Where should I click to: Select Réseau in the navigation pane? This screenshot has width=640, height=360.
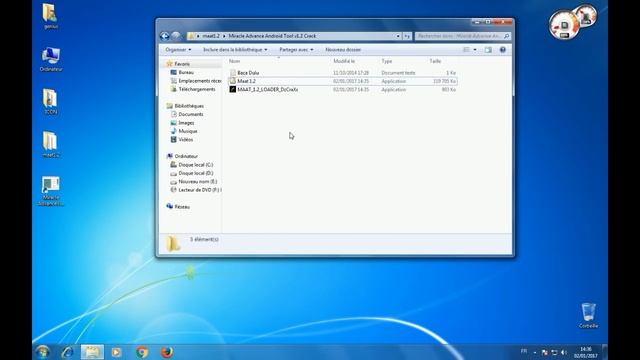click(x=178, y=207)
